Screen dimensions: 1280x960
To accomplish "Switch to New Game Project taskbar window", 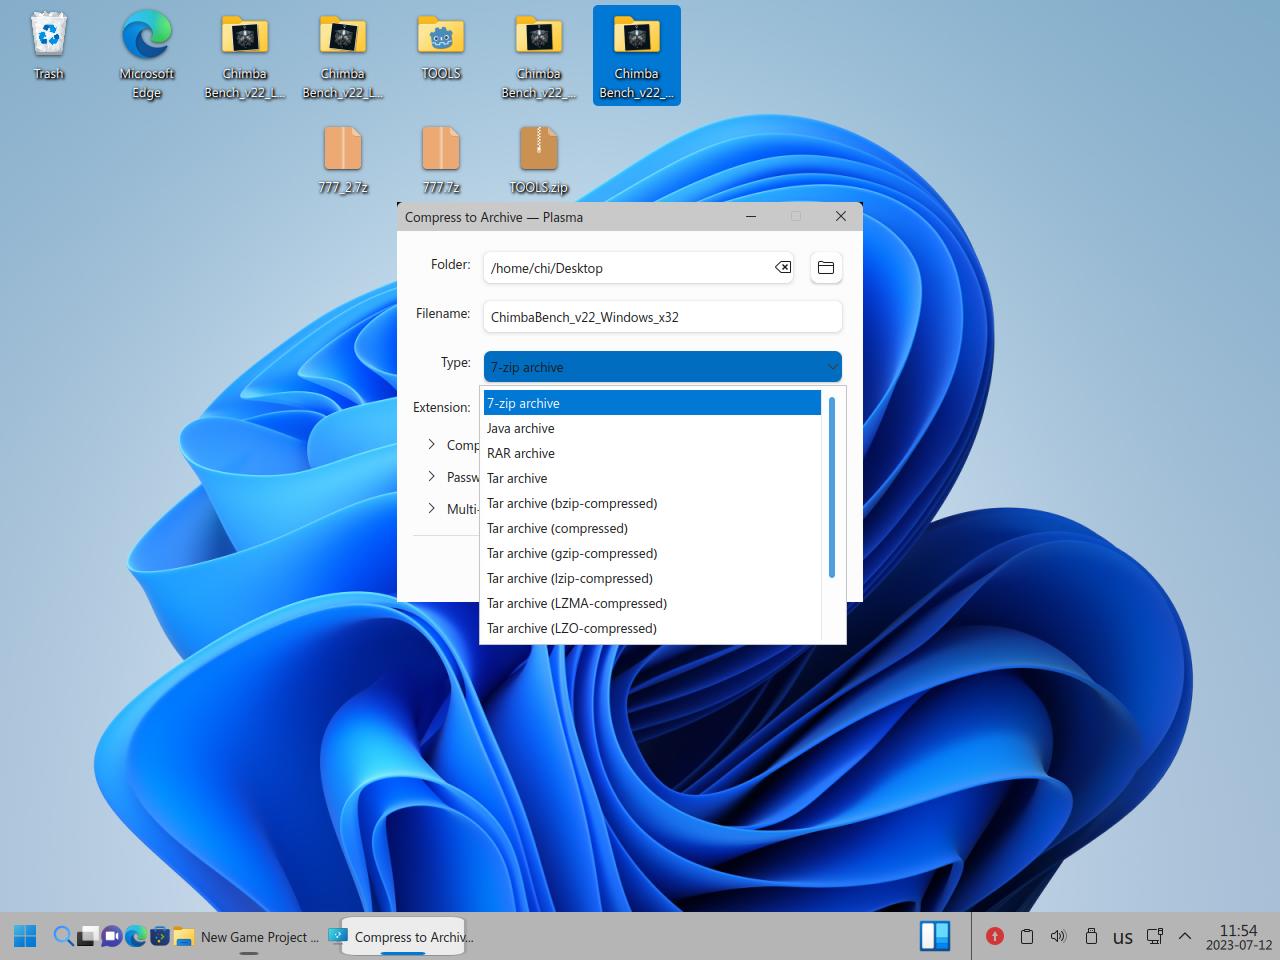I will 258,937.
